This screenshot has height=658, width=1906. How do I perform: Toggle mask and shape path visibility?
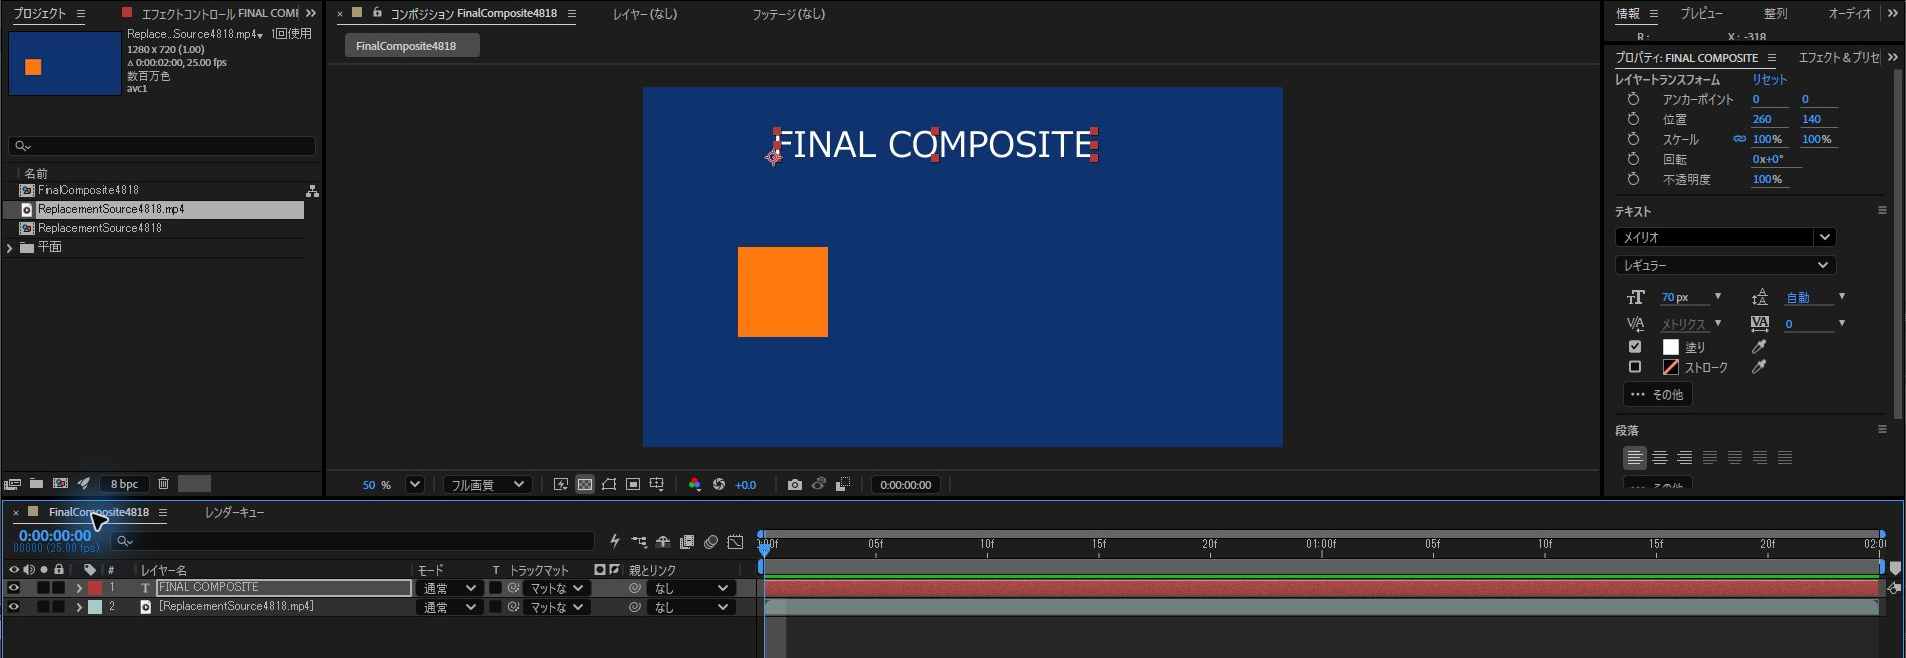609,485
